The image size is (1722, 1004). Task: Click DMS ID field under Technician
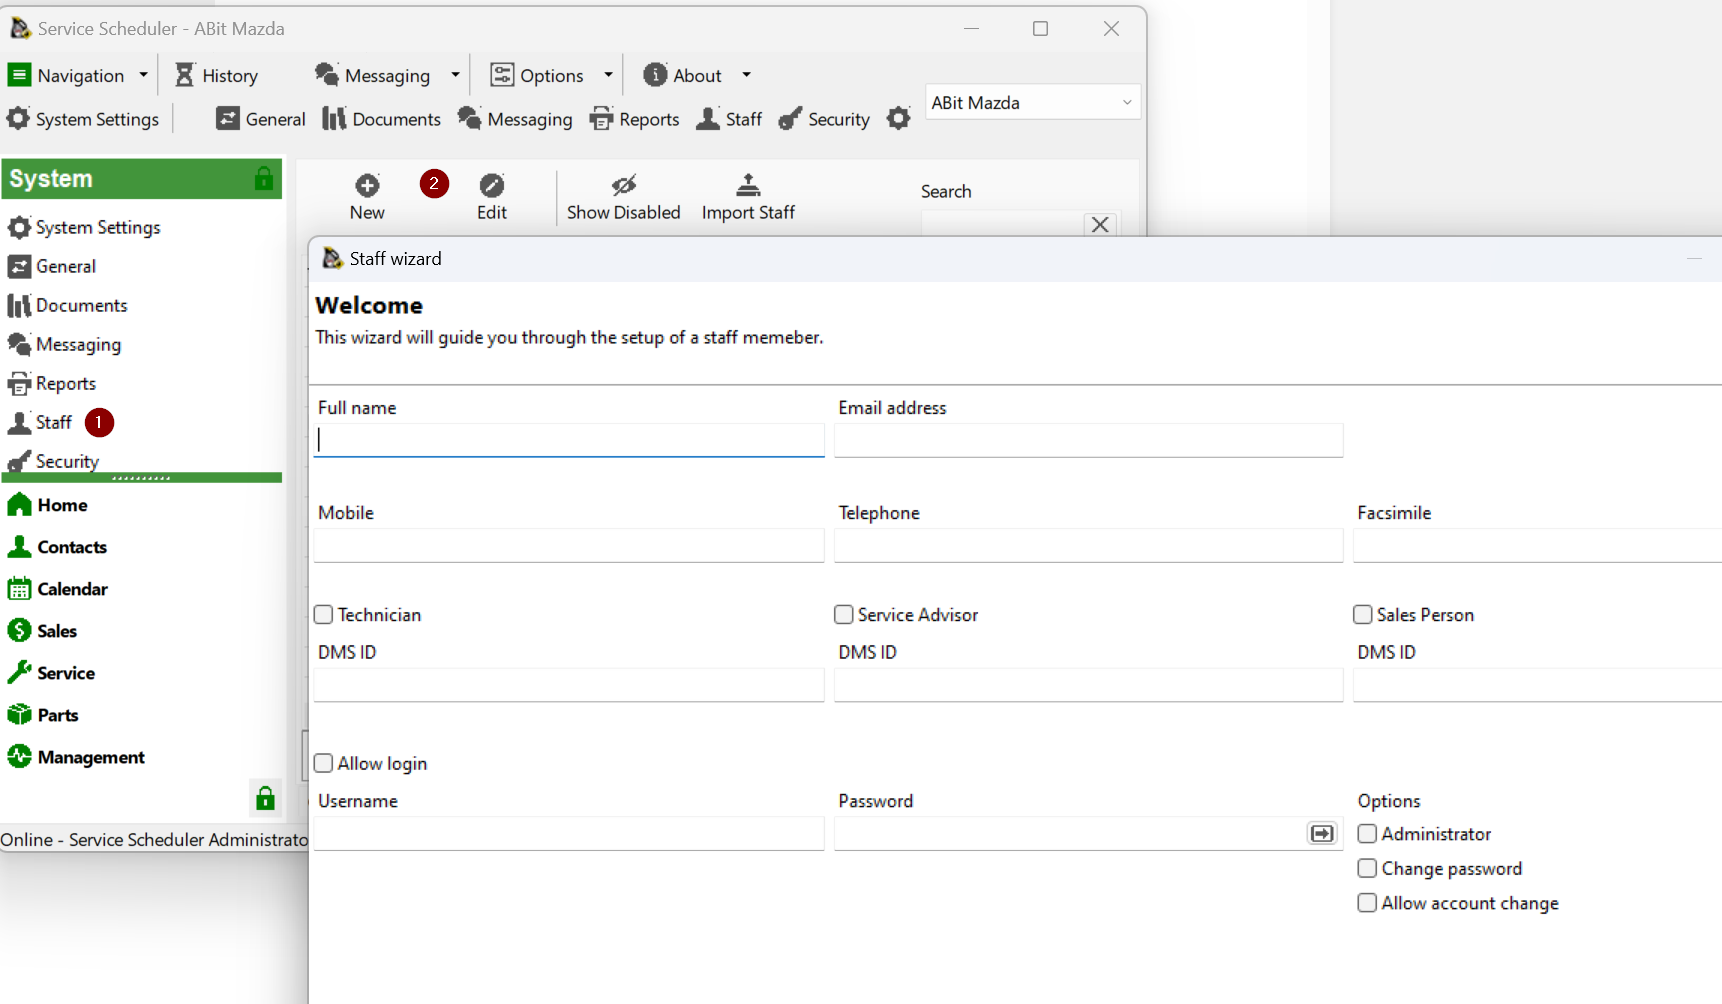pos(569,685)
